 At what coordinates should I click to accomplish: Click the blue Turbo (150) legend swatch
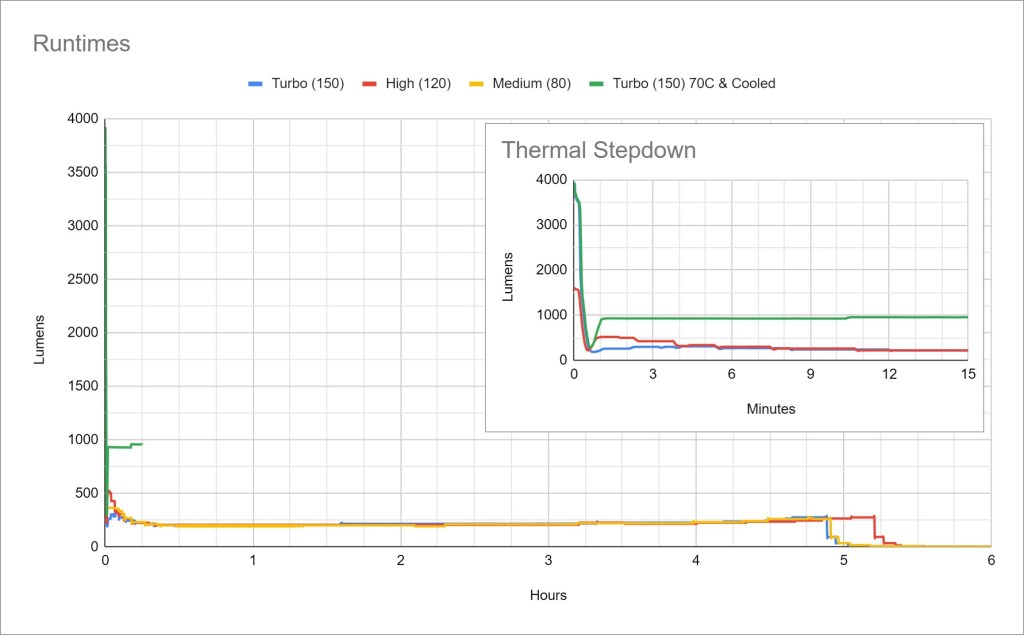[x=256, y=84]
